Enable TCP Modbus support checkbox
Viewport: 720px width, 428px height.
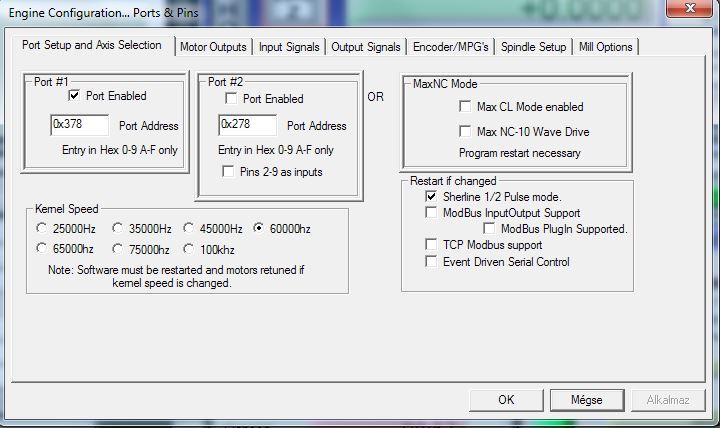point(431,244)
